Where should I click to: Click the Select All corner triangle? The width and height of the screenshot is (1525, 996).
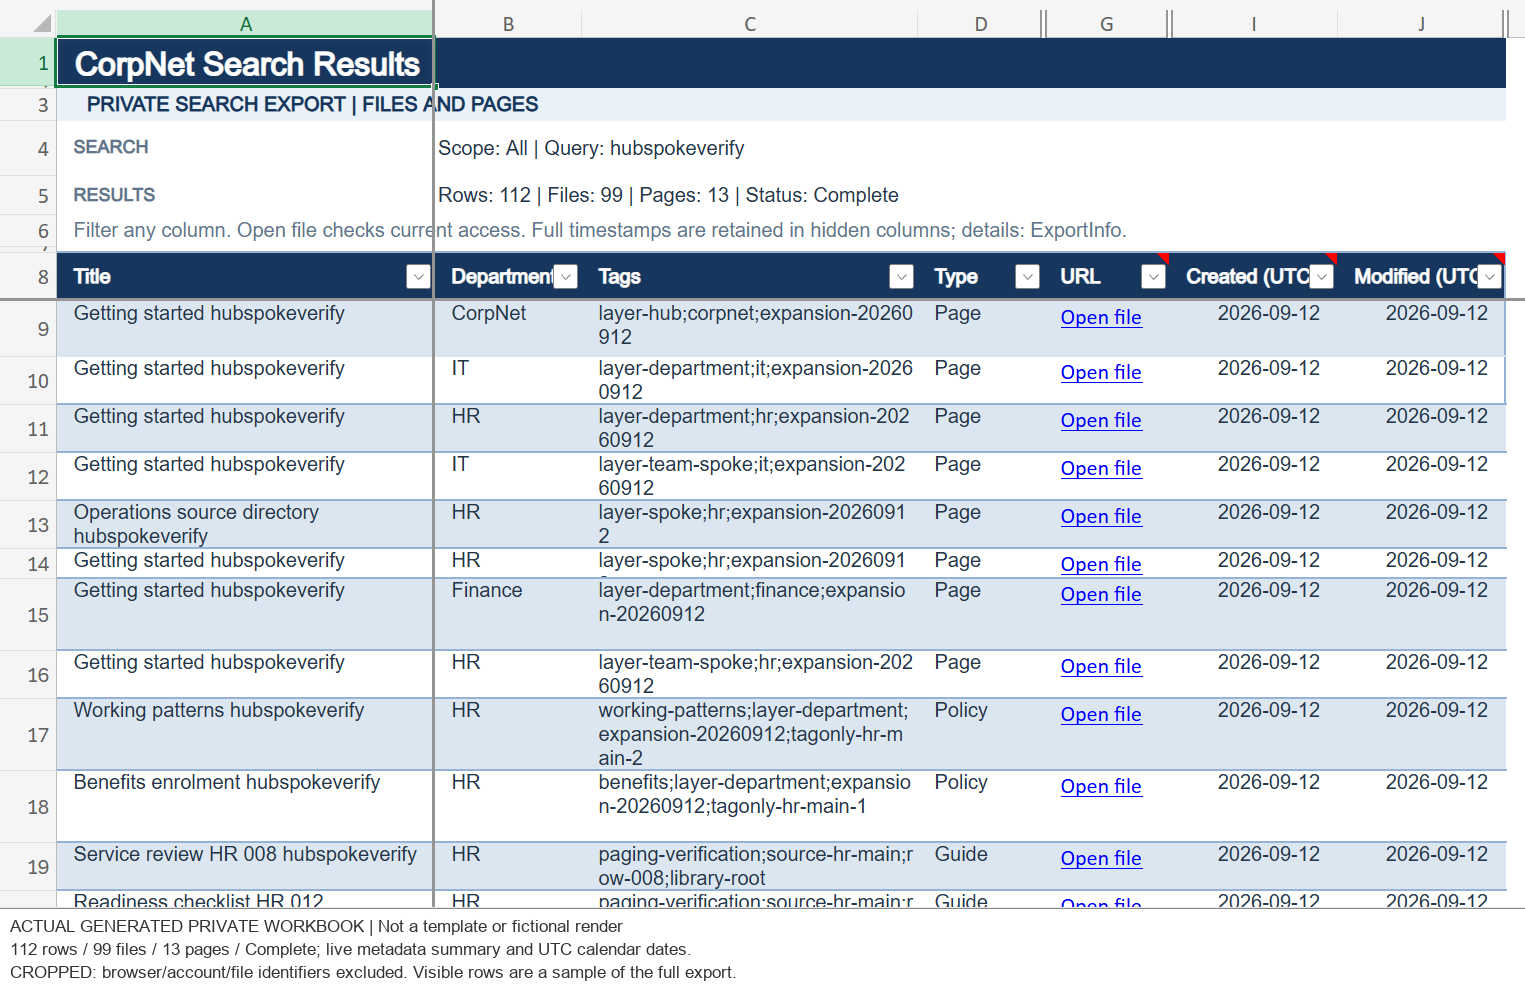coord(41,24)
